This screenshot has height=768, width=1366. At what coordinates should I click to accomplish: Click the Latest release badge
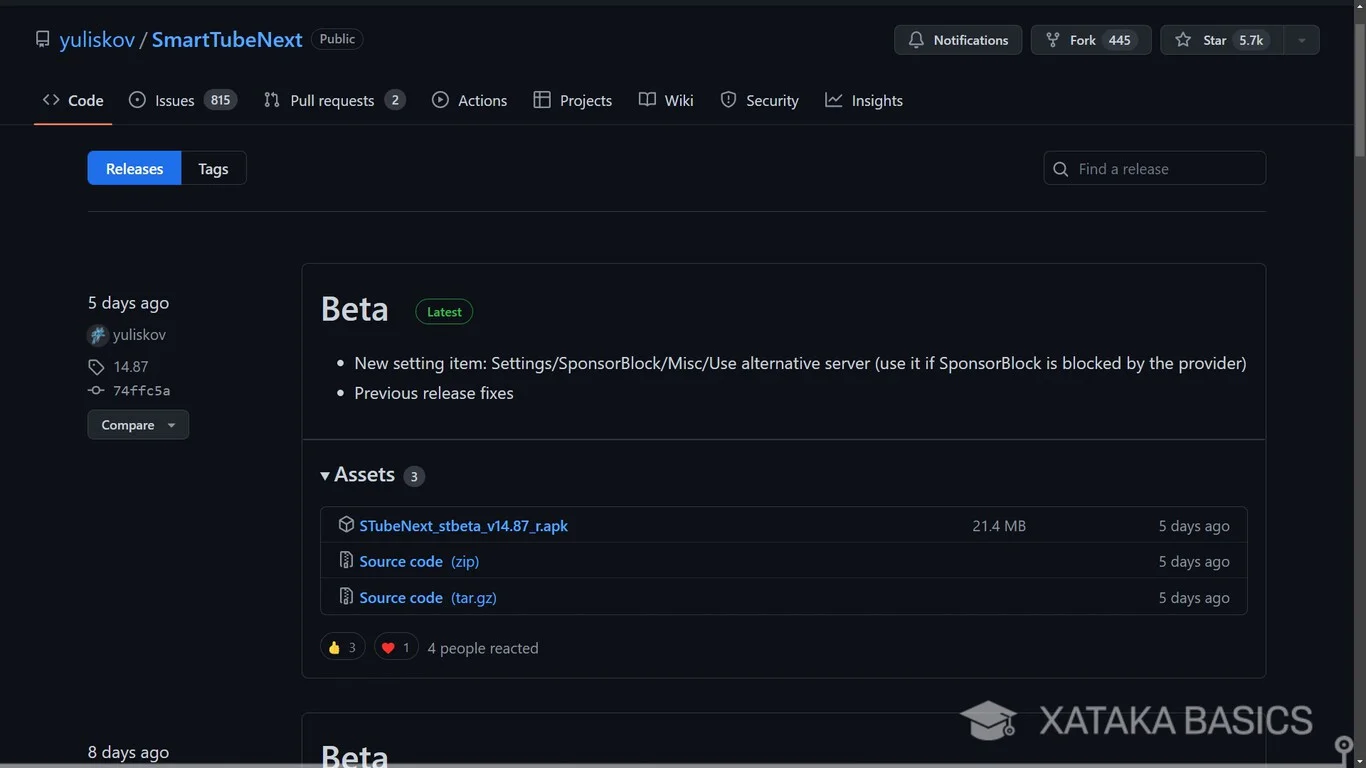click(444, 312)
